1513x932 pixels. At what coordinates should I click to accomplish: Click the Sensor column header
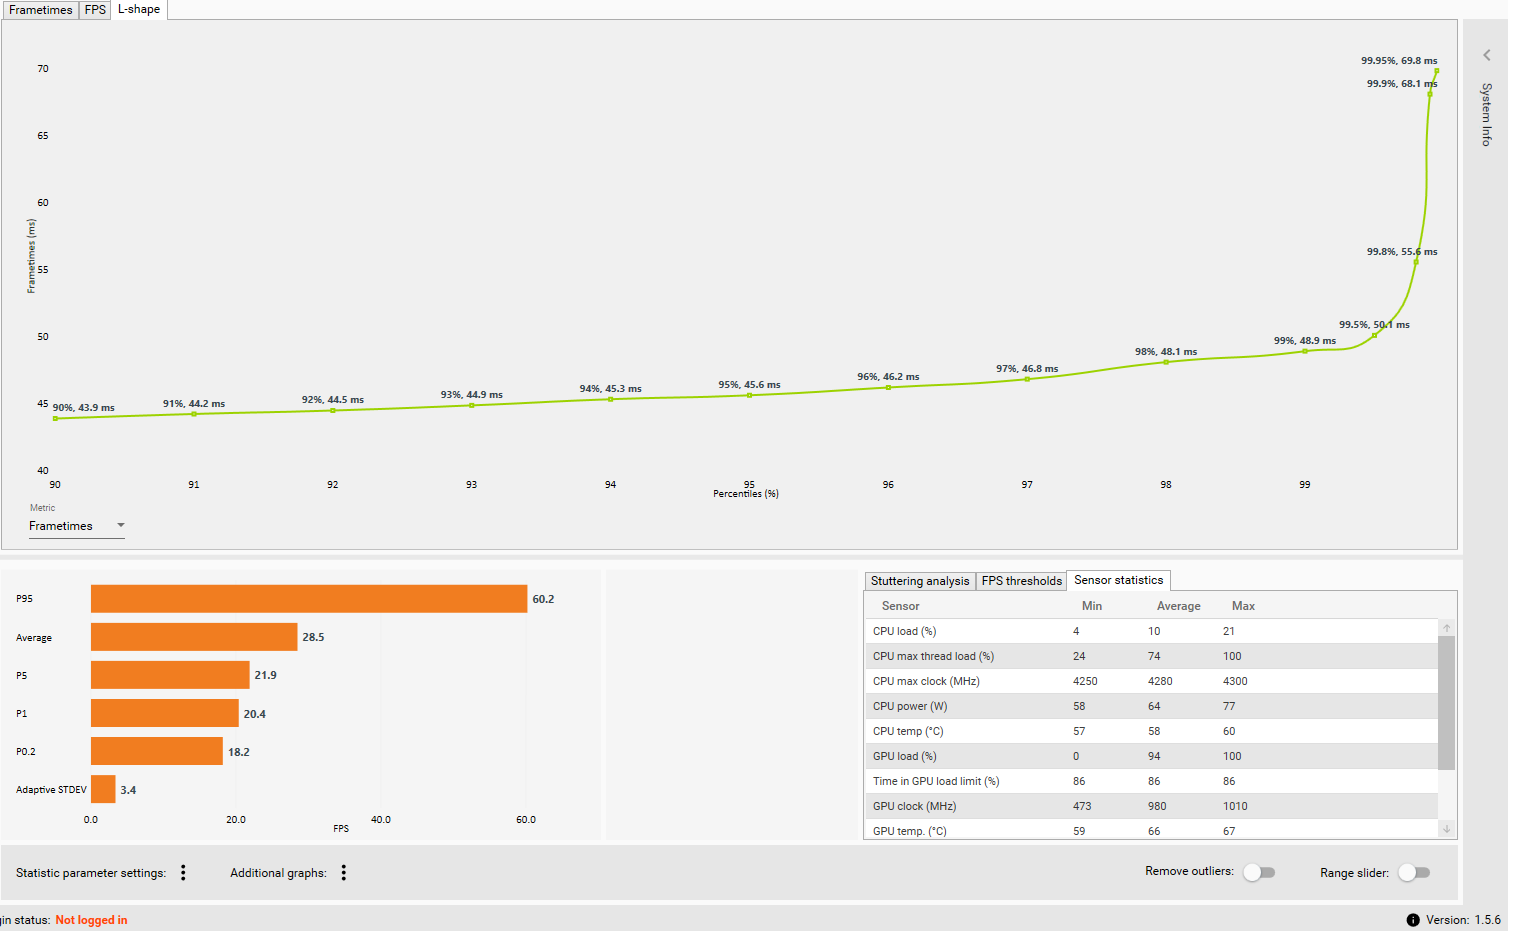pos(900,606)
